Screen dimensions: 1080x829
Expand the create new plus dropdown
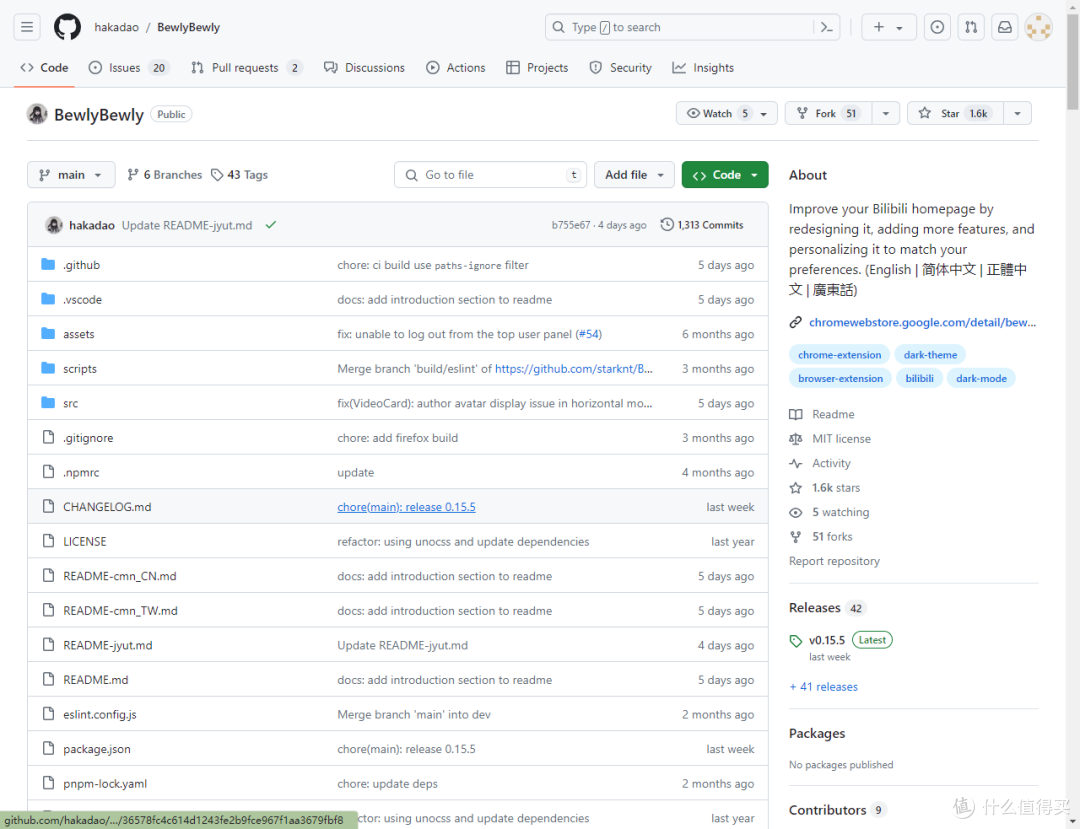point(889,28)
